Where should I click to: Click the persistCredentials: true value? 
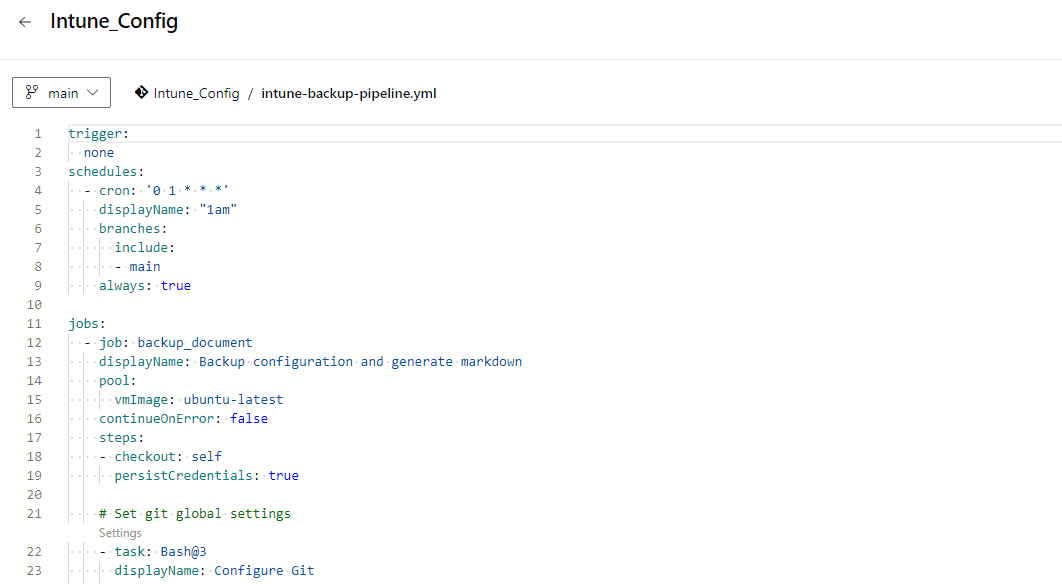tap(283, 476)
